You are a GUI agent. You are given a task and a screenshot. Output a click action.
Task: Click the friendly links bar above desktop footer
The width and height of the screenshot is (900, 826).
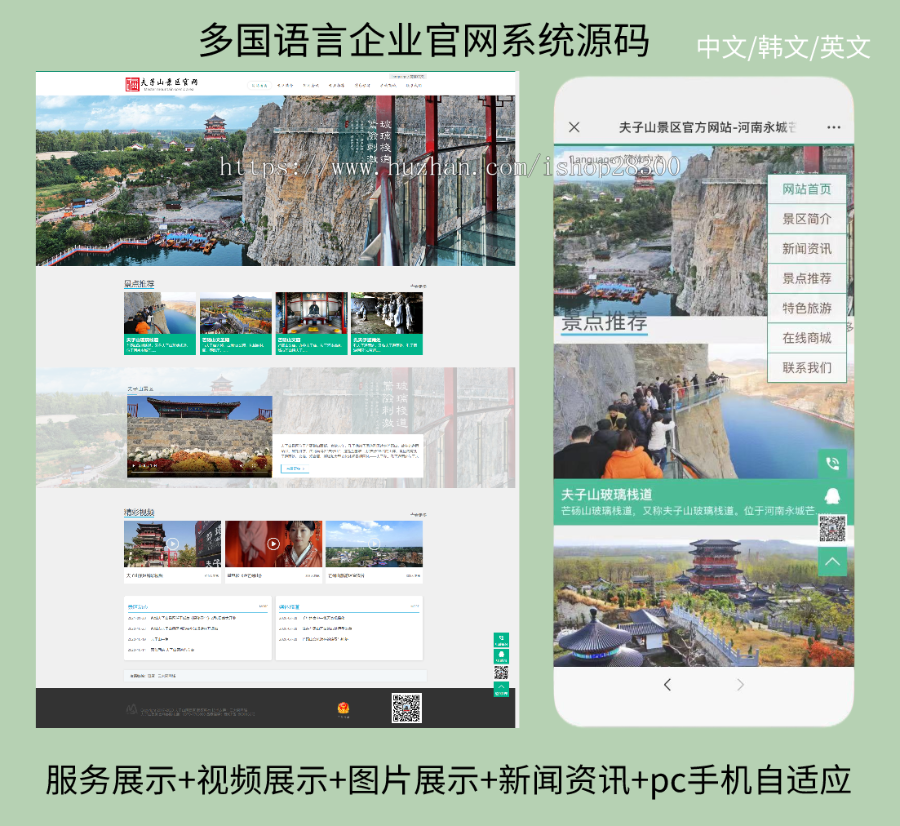[275, 676]
